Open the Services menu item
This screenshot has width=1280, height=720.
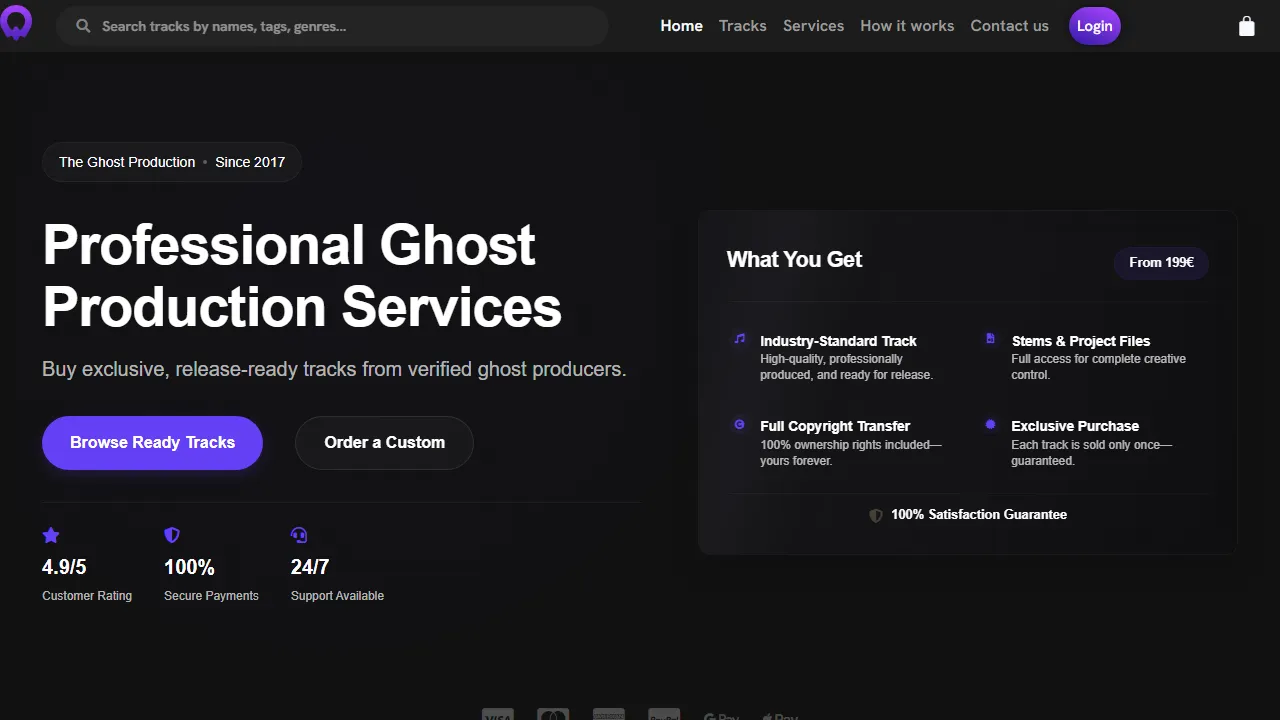pyautogui.click(x=813, y=25)
